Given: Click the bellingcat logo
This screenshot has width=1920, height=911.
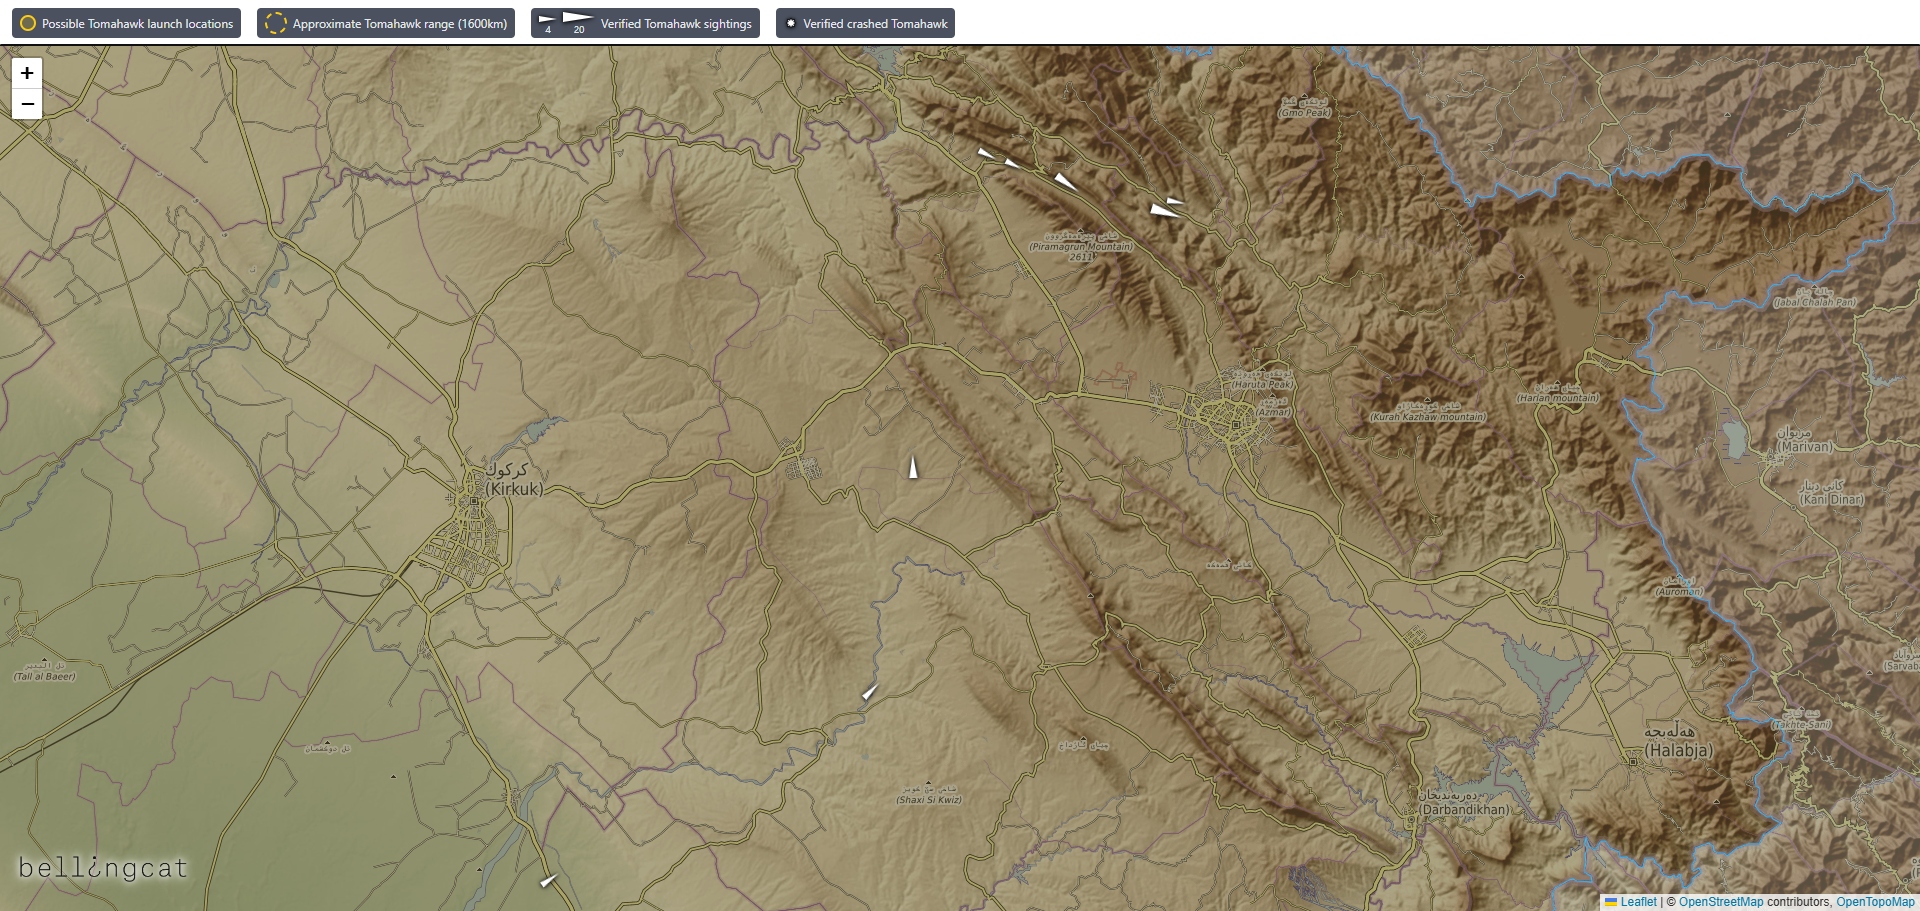Looking at the screenshot, I should pyautogui.click(x=103, y=868).
